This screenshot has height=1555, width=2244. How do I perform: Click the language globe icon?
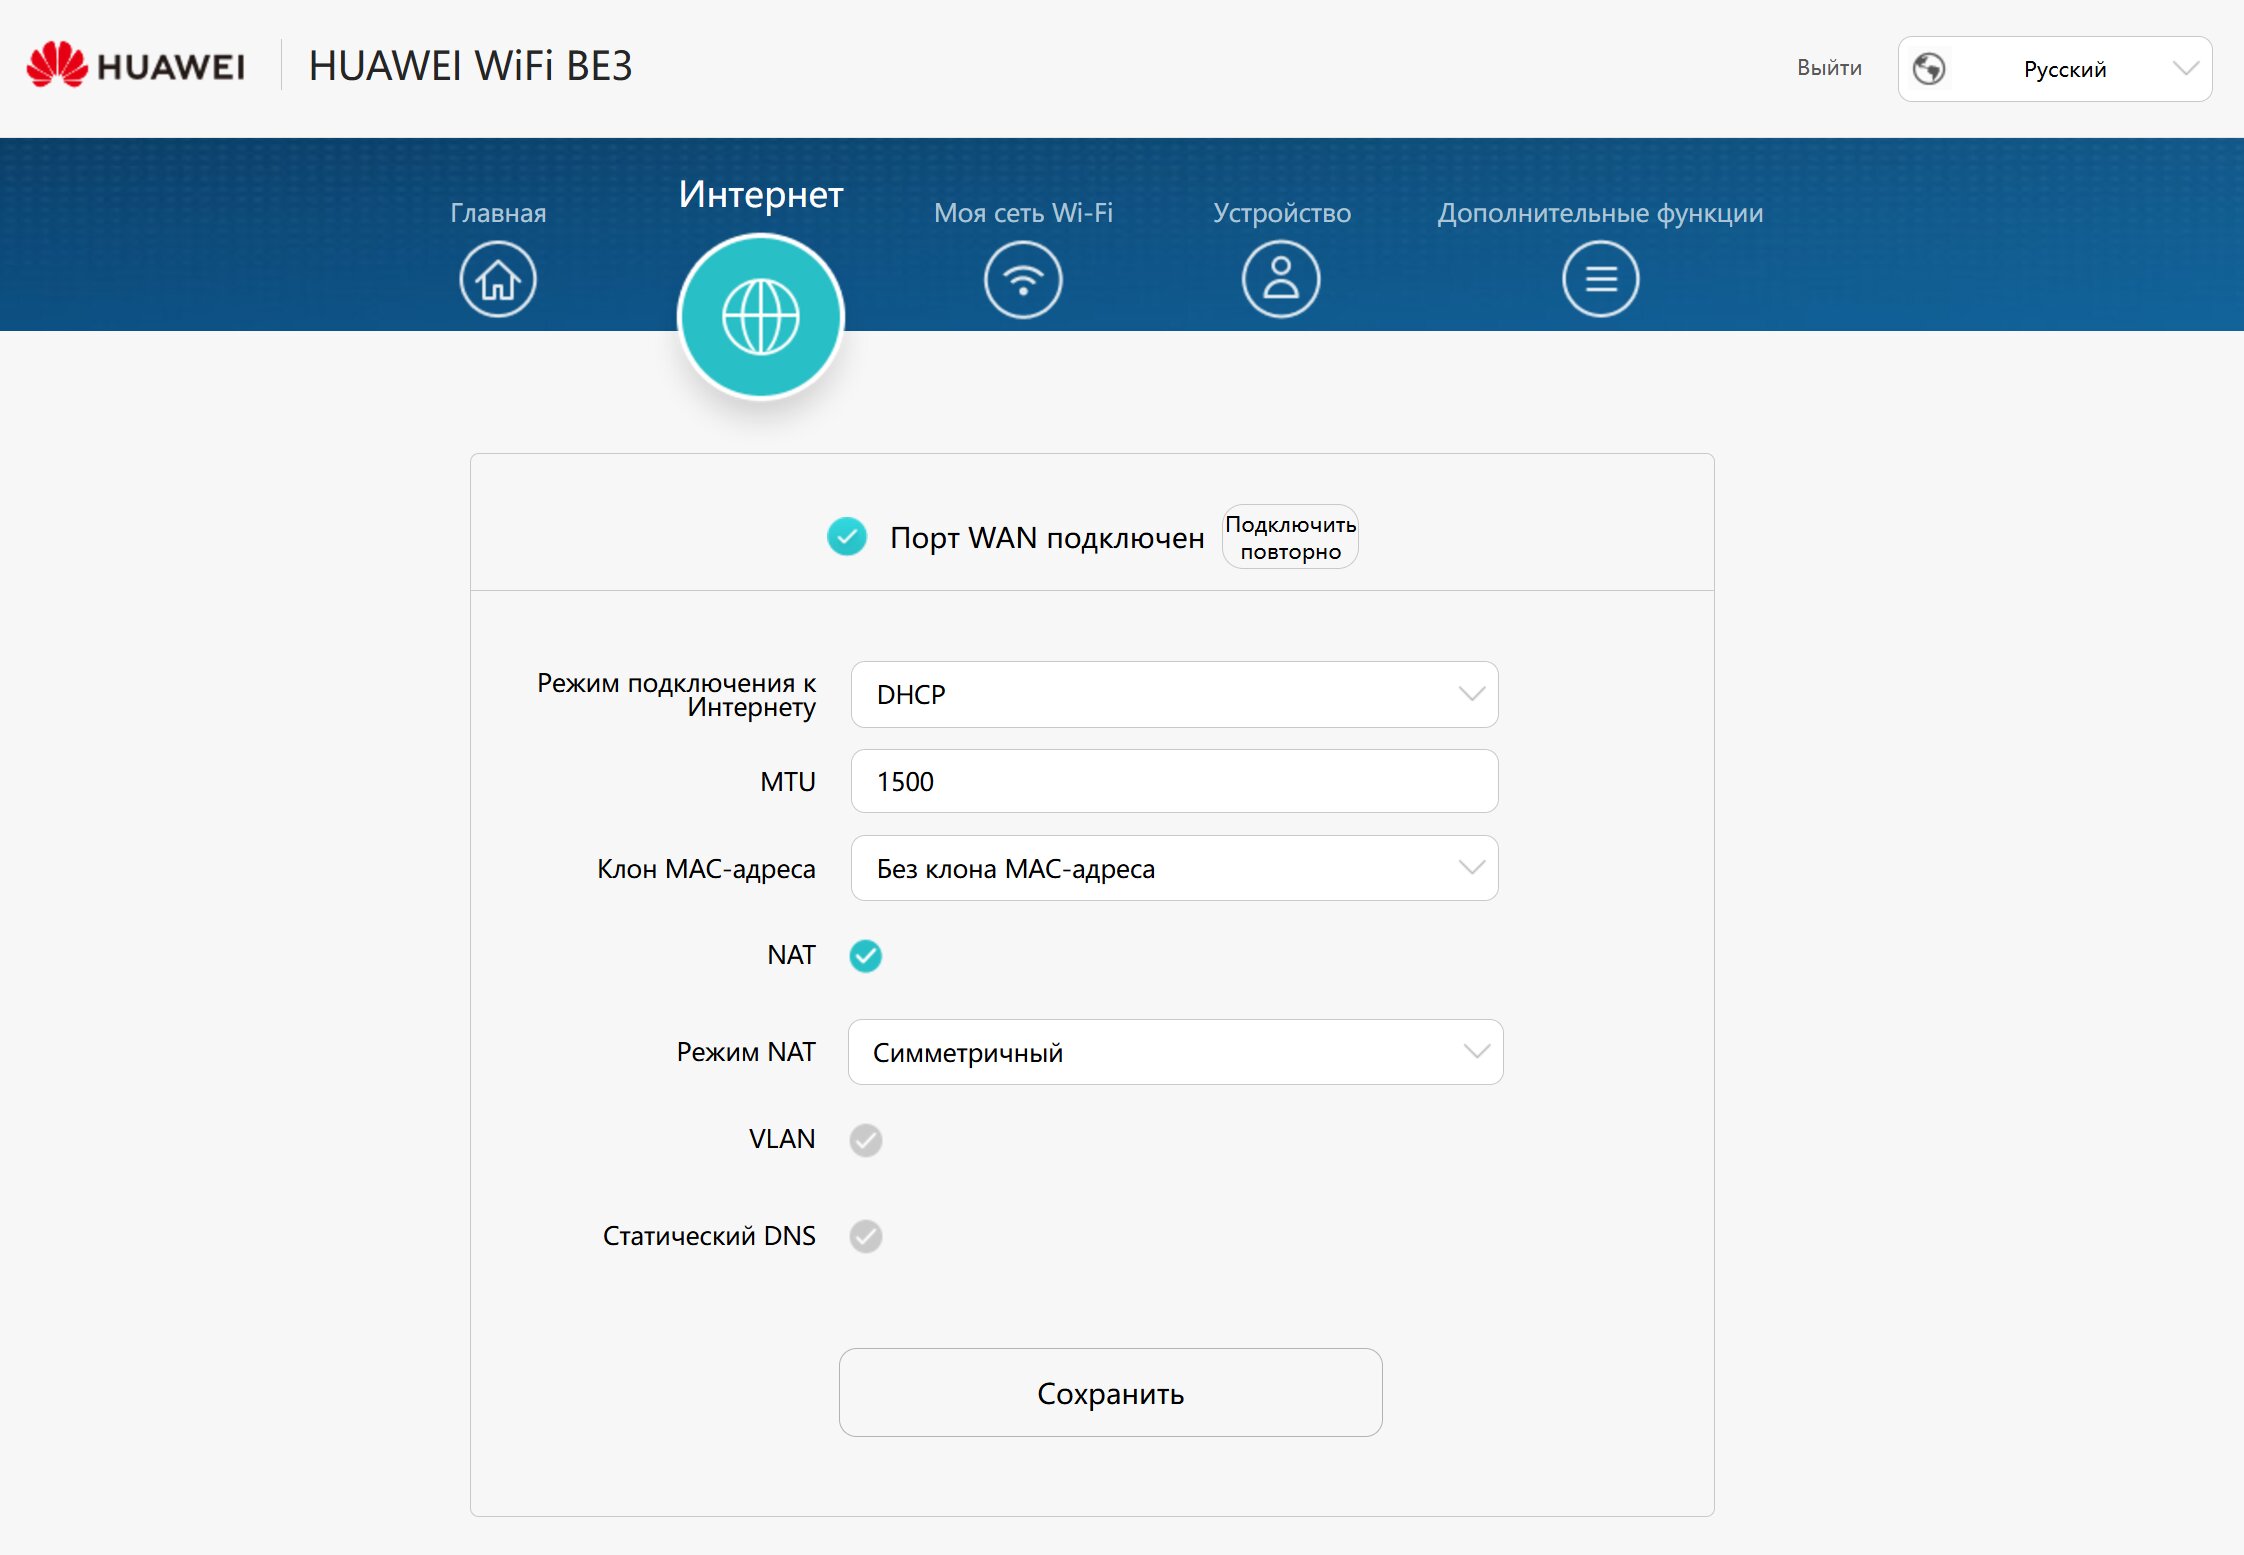[x=1929, y=69]
